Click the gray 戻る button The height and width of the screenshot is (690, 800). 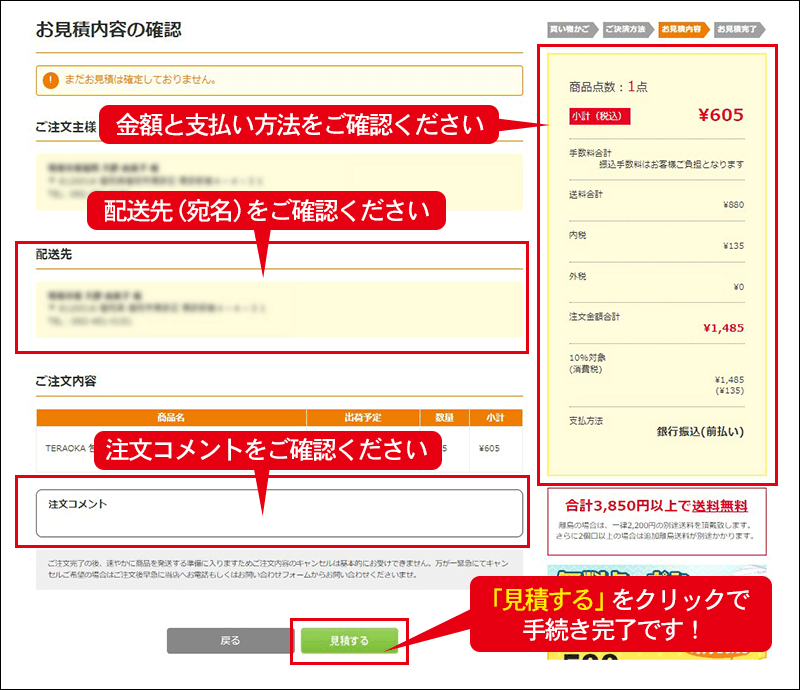[229, 641]
